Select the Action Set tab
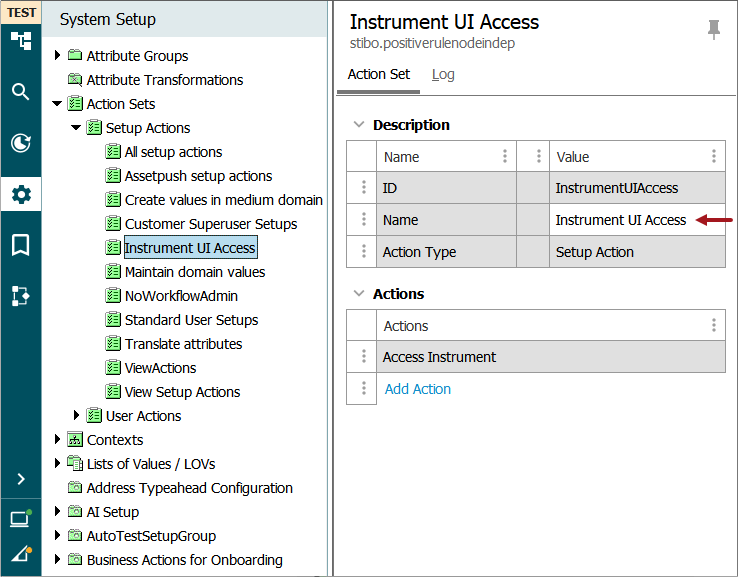This screenshot has width=738, height=577. pos(378,74)
